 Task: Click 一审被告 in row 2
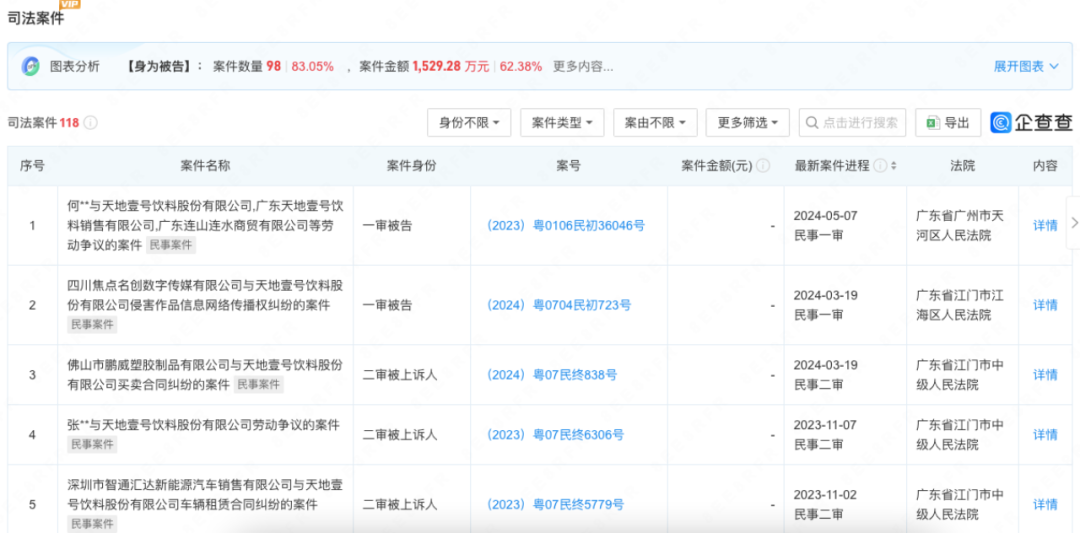[387, 305]
